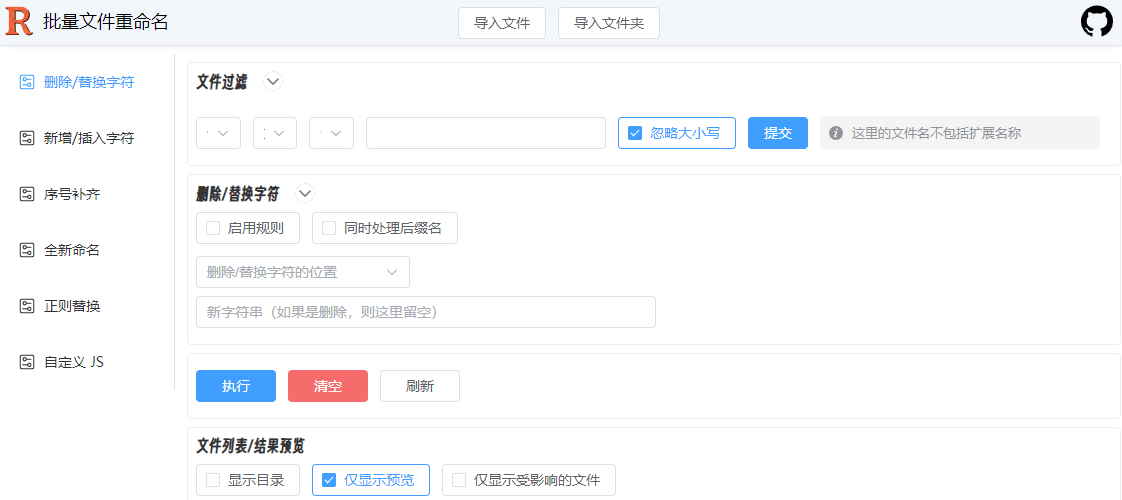Enable the 启用规则 checkbox
1122x500 pixels.
pos(213,228)
